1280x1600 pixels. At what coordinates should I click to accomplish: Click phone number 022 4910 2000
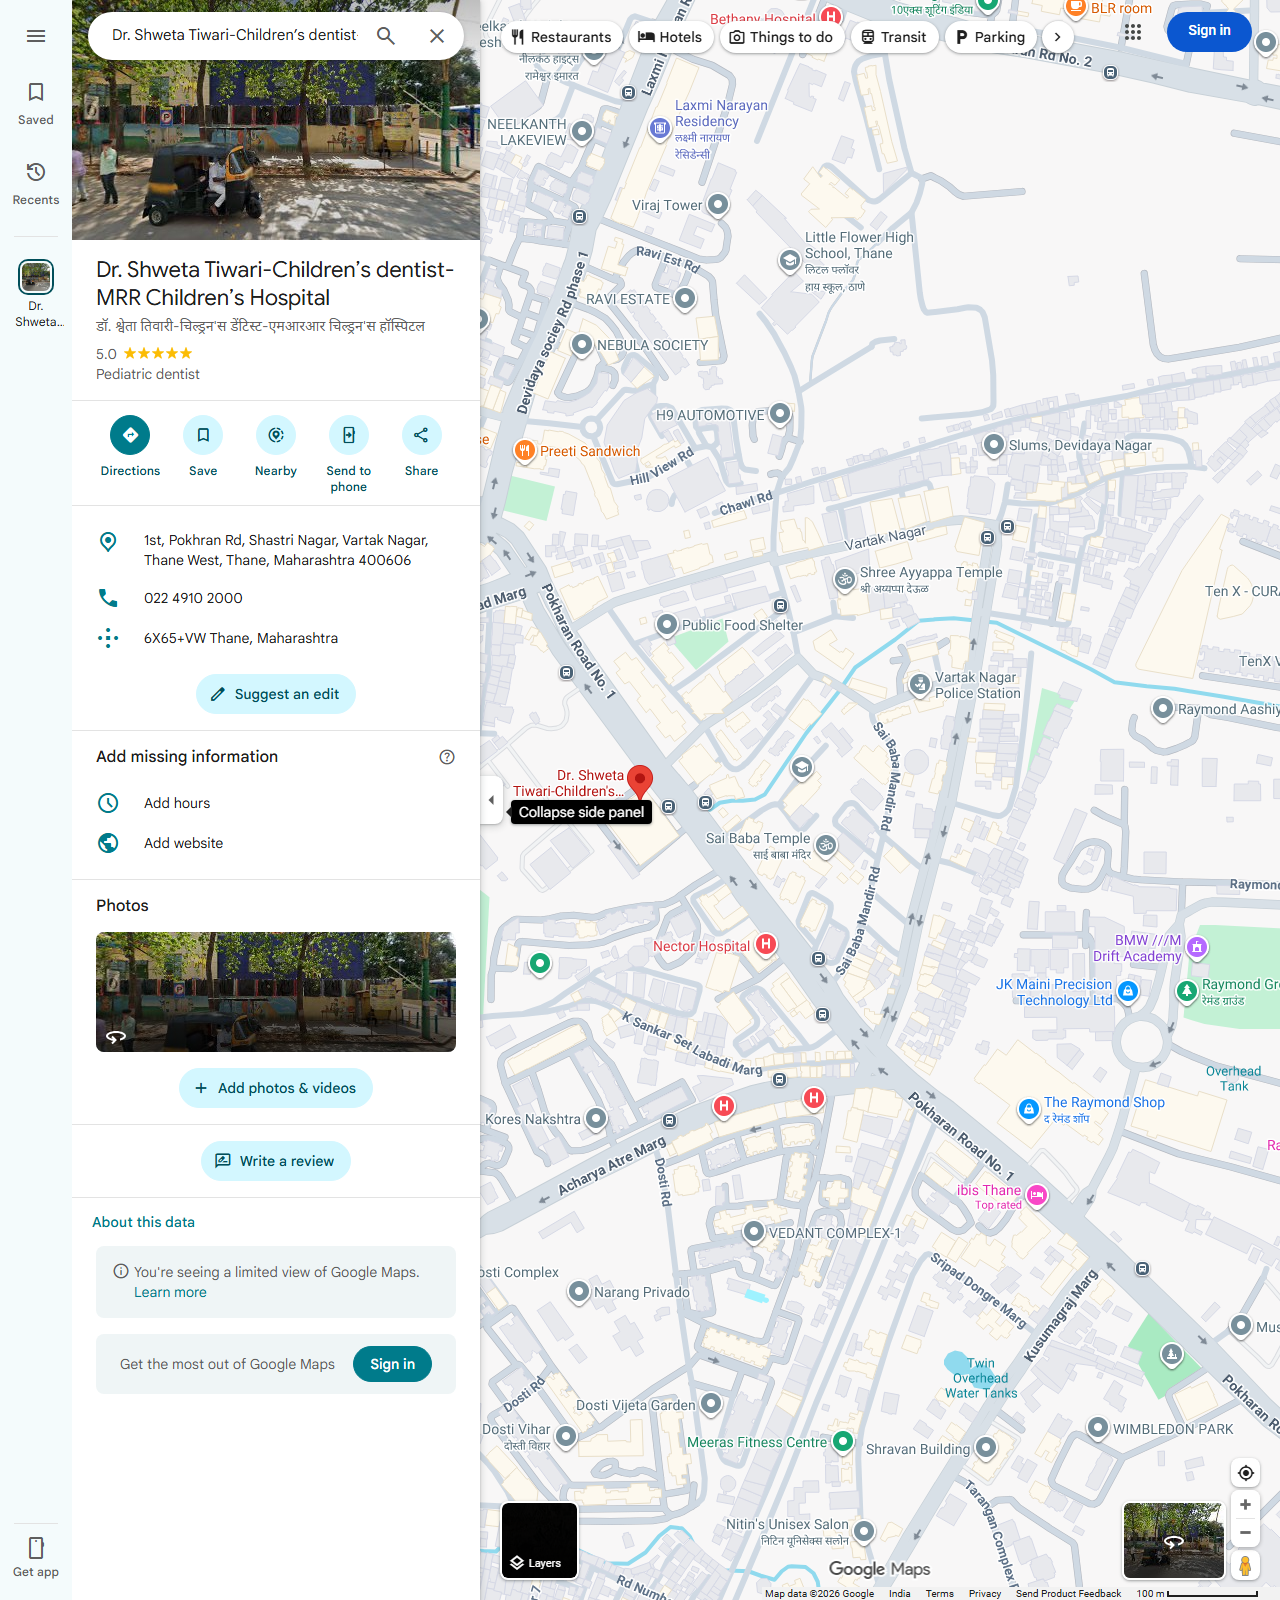pos(276,598)
